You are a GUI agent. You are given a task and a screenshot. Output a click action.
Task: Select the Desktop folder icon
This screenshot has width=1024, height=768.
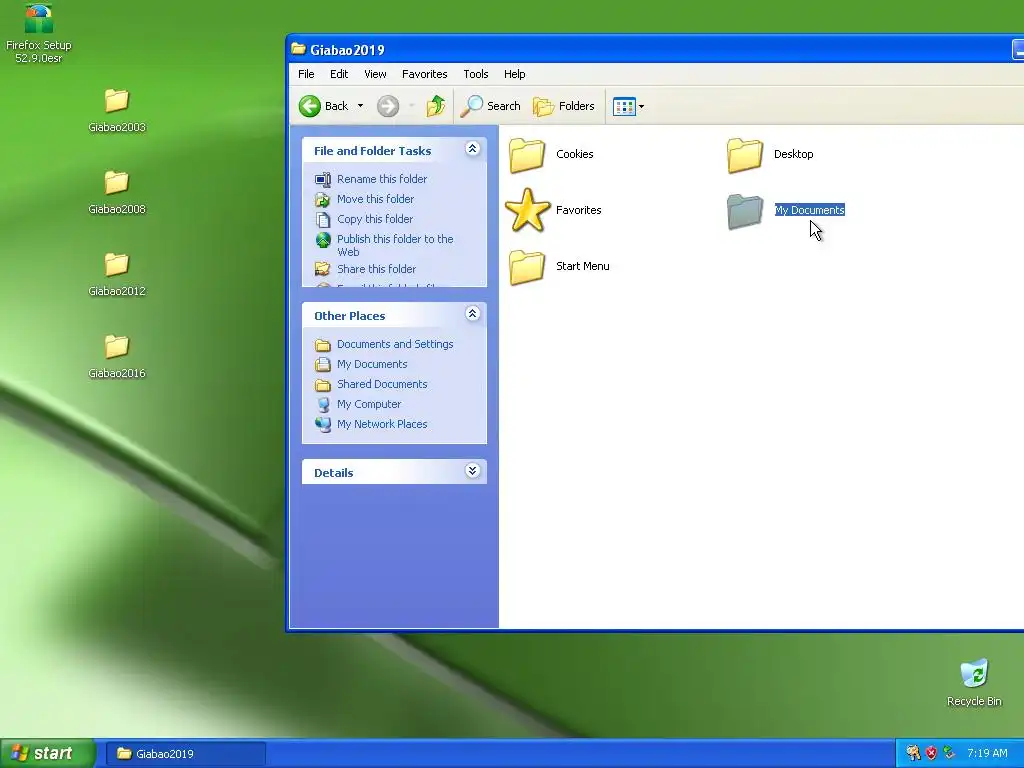(744, 155)
